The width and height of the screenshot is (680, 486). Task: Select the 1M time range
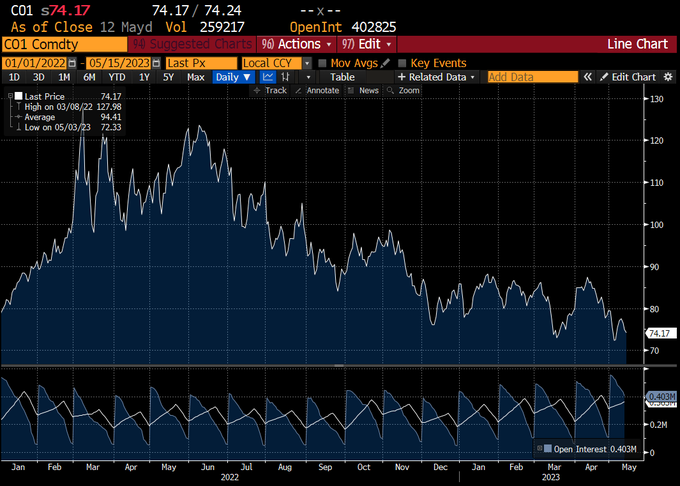[64, 77]
